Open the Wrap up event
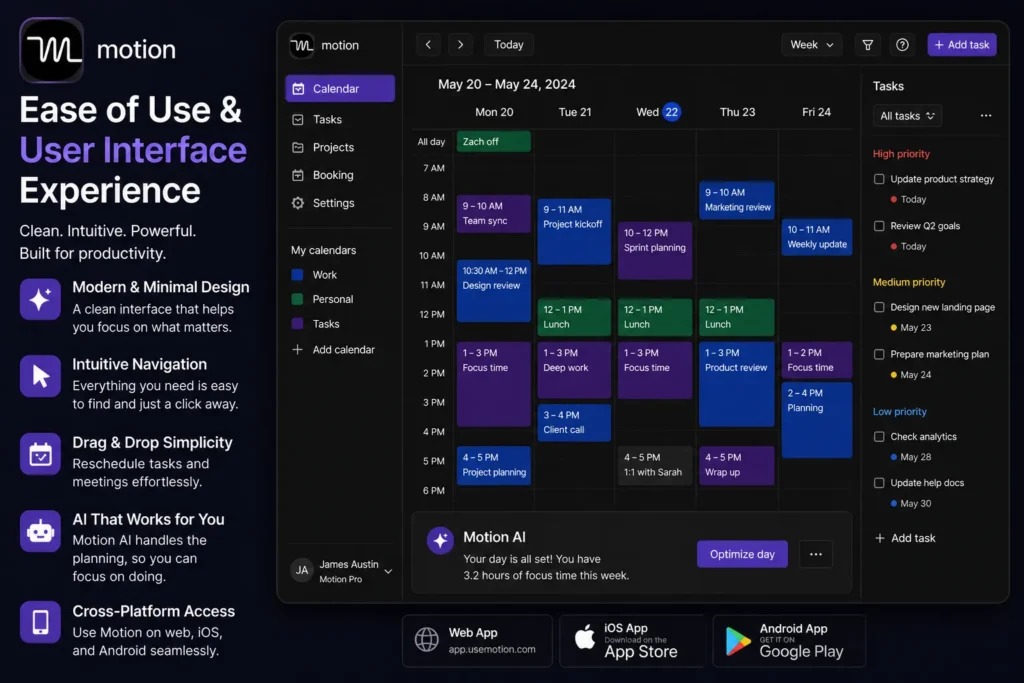1024x683 pixels. pyautogui.click(x=737, y=465)
